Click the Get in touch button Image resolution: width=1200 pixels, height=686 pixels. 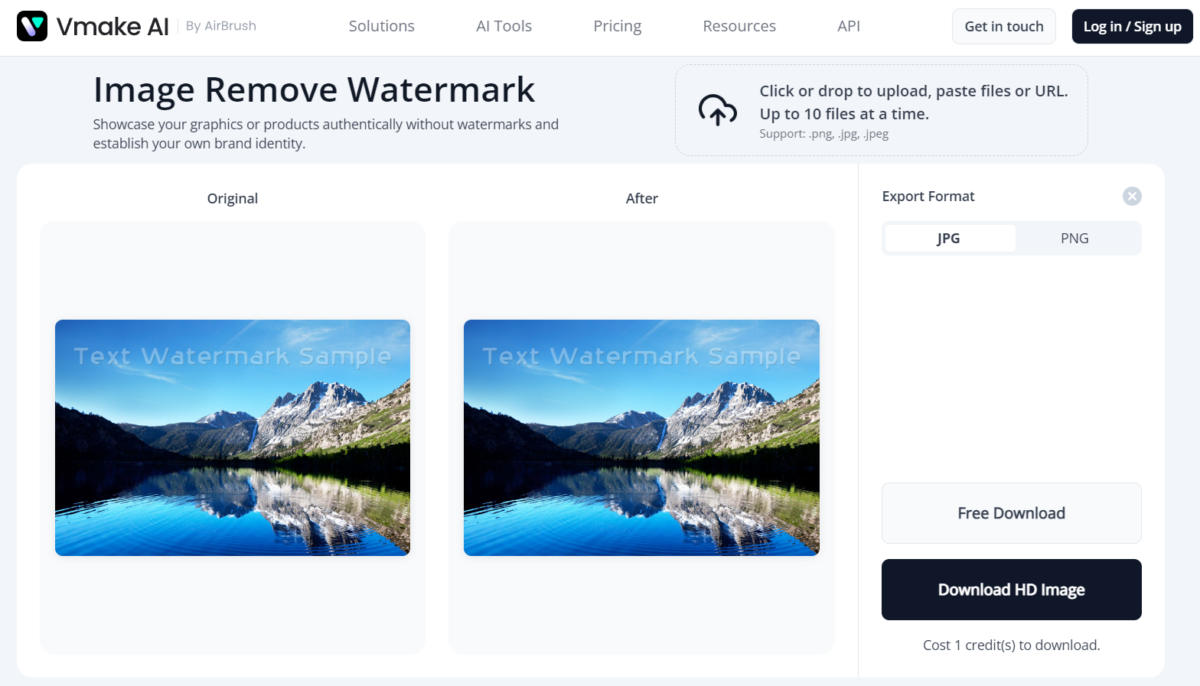[1003, 26]
